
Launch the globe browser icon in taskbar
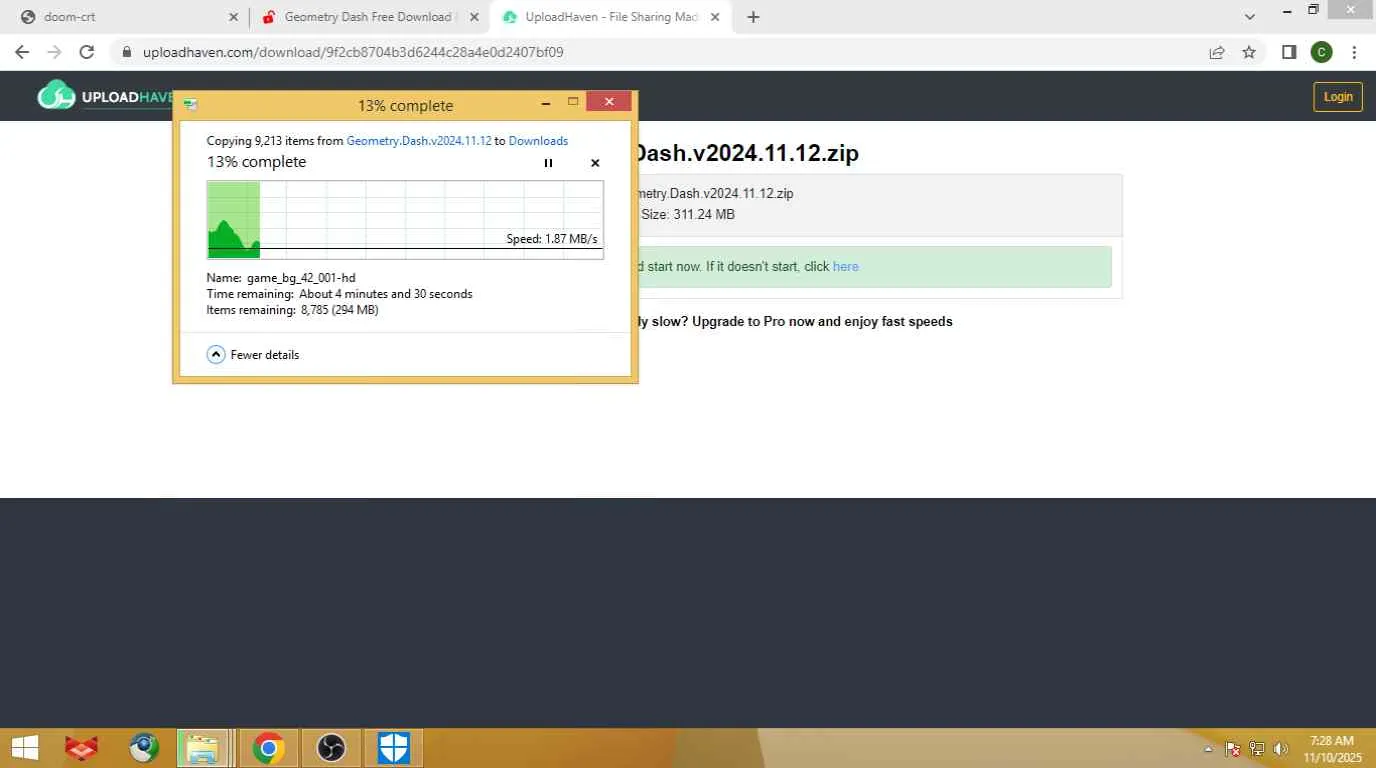coord(144,748)
